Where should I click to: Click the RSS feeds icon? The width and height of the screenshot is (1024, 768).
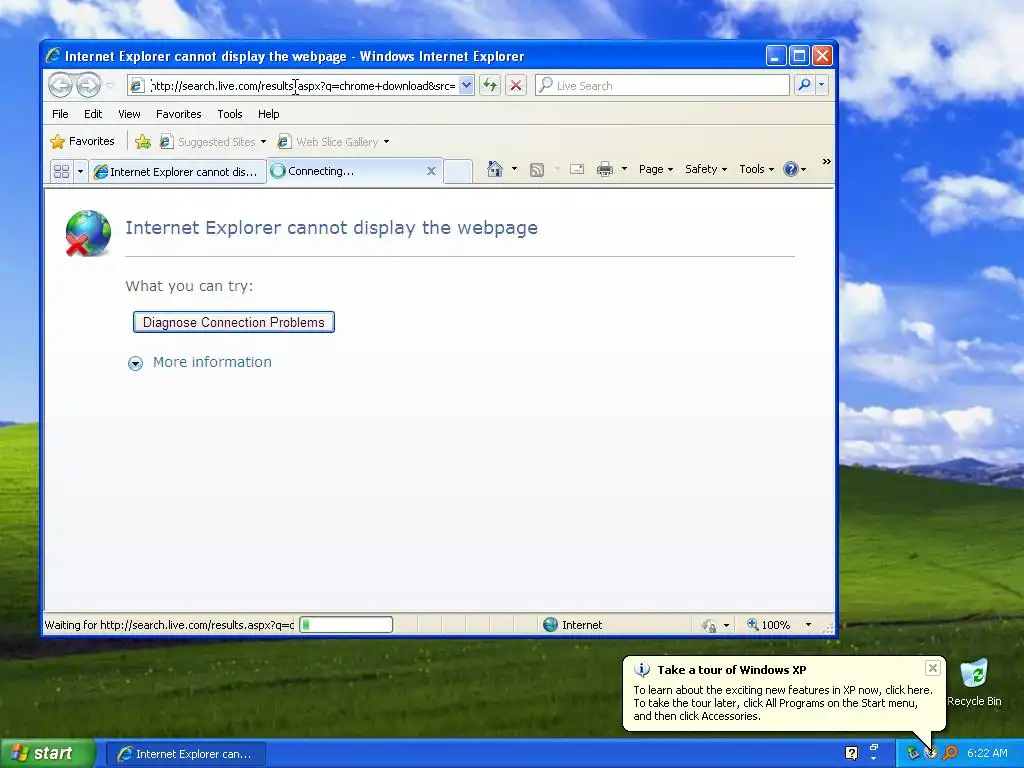coord(537,170)
